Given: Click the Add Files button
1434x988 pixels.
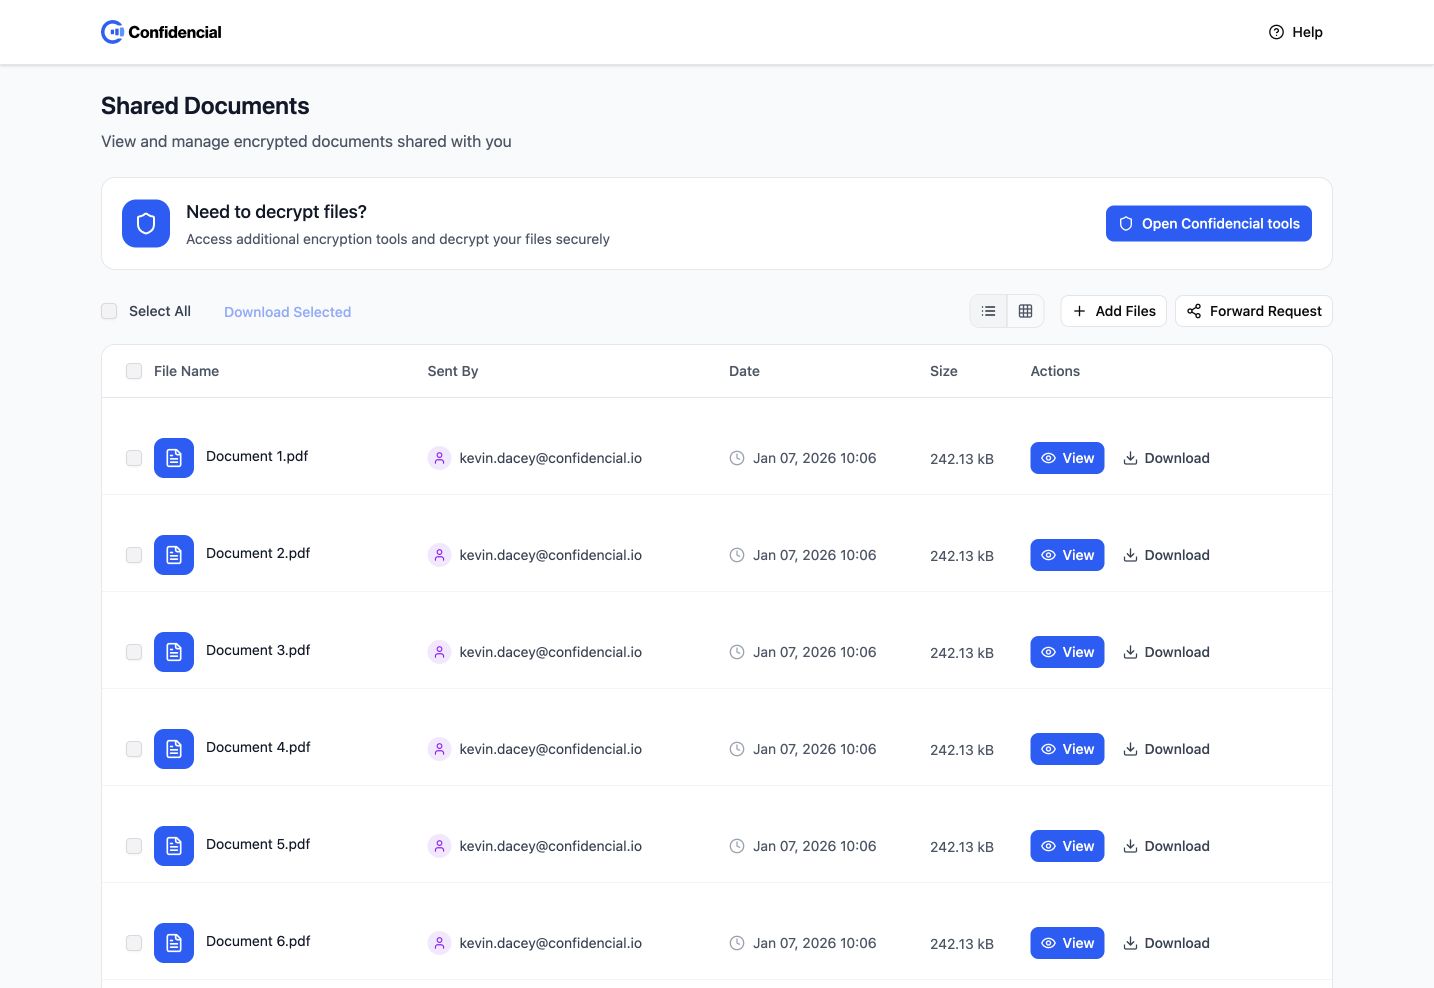Looking at the screenshot, I should point(1114,311).
